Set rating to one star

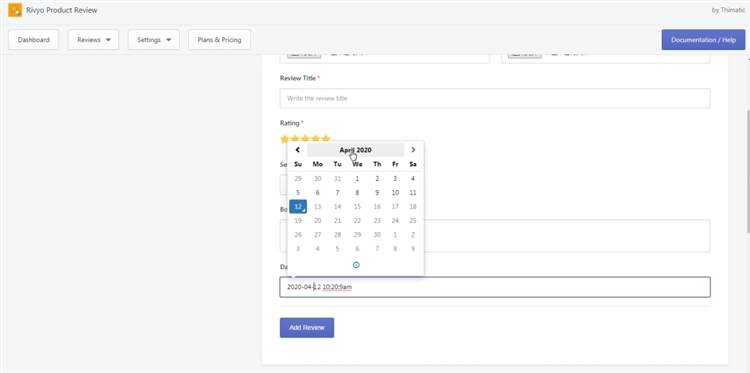[x=285, y=139]
